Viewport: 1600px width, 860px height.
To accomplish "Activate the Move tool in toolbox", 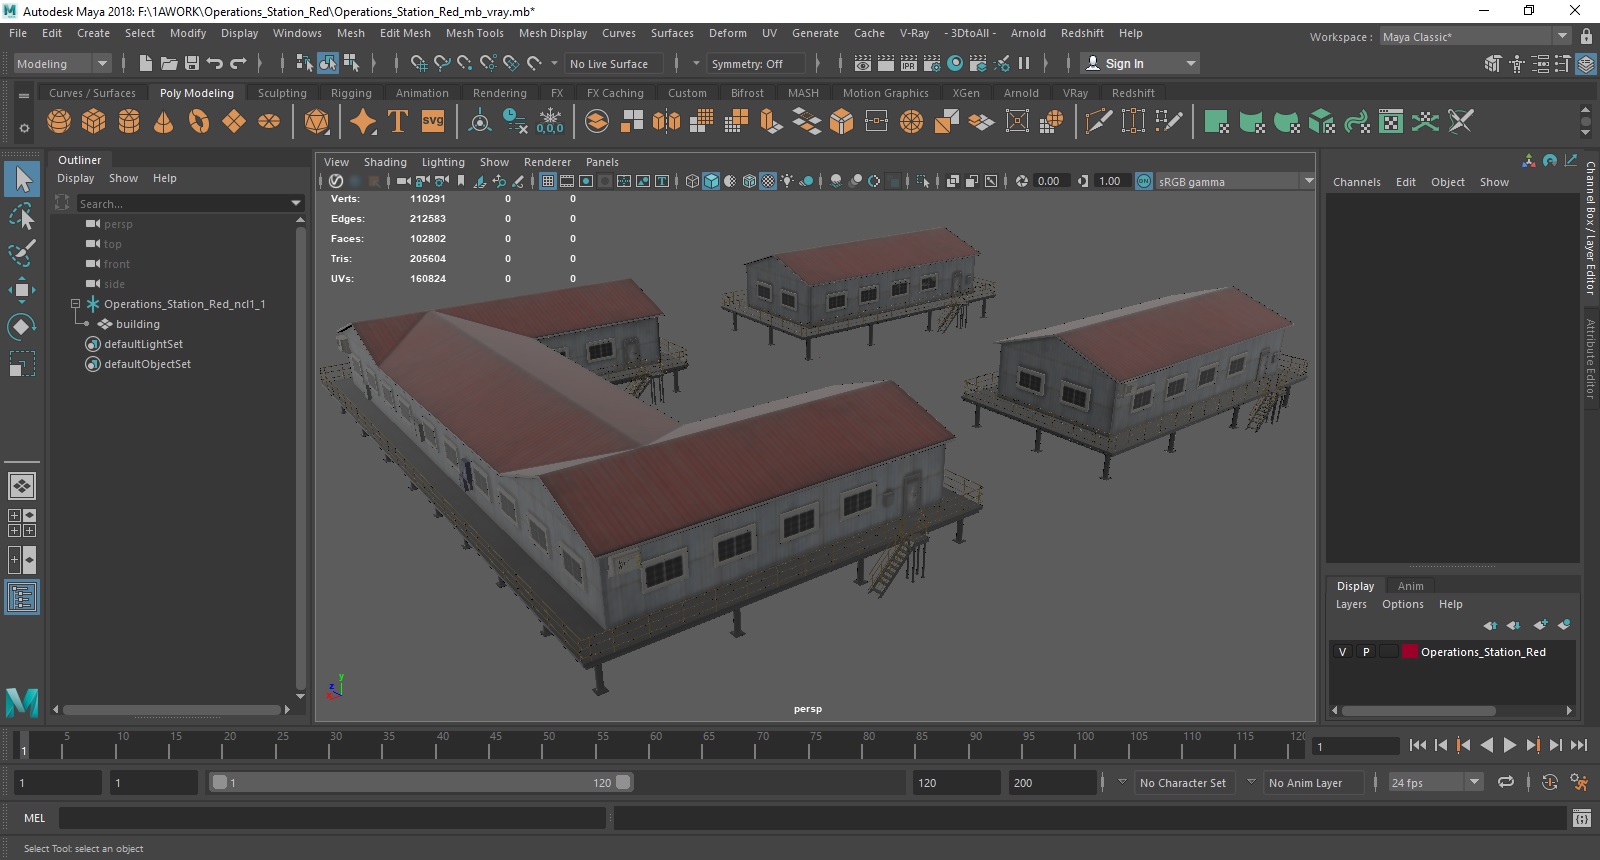I will tap(22, 290).
